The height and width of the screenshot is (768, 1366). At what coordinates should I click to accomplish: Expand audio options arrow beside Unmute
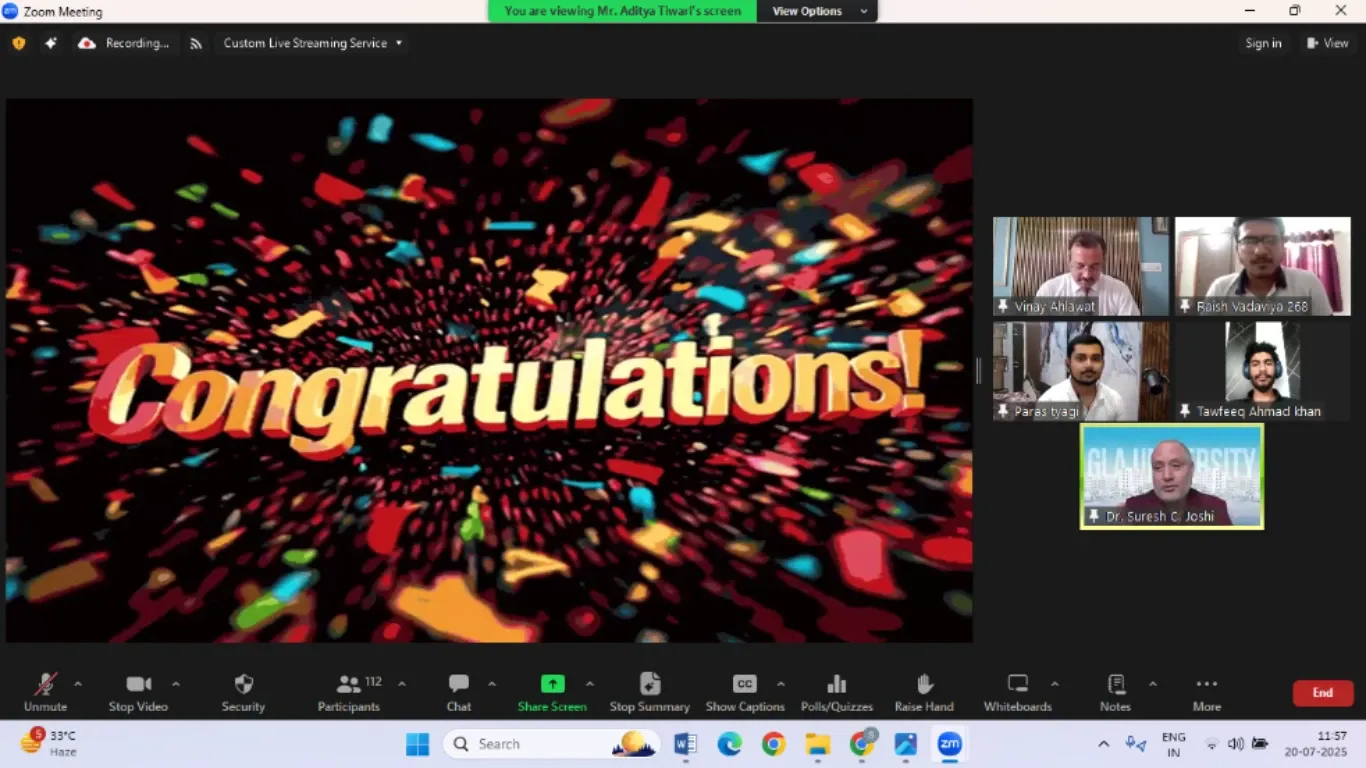(x=78, y=684)
